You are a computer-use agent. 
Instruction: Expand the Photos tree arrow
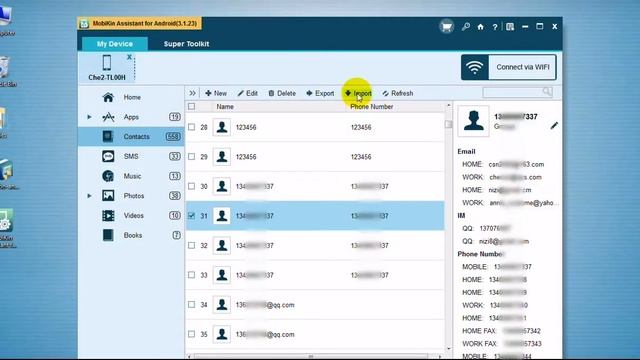tap(89, 196)
